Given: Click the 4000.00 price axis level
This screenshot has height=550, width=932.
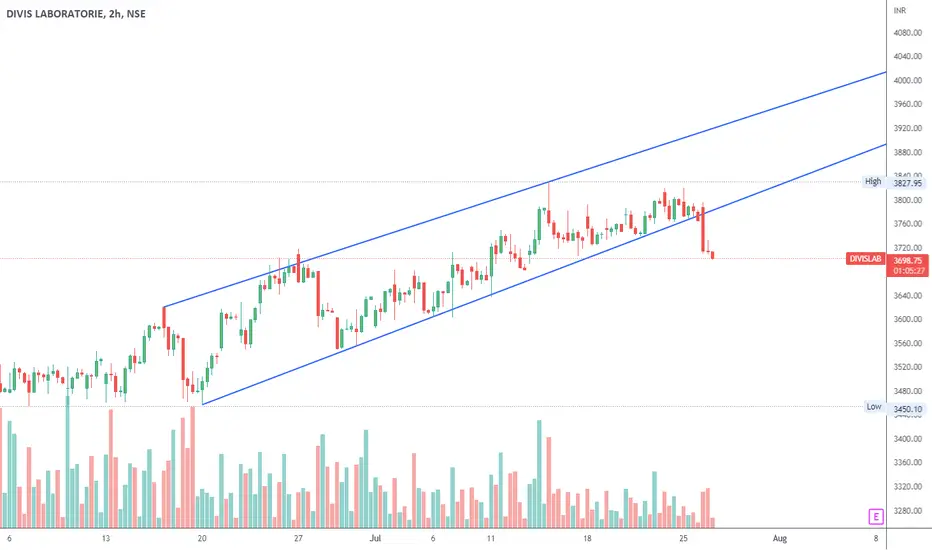Looking at the screenshot, I should click(907, 80).
